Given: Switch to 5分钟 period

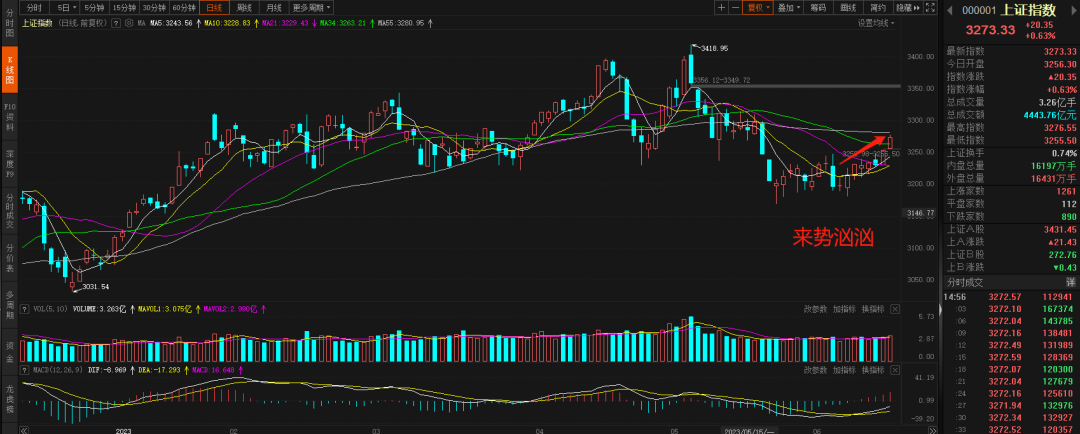Looking at the screenshot, I should pyautogui.click(x=94, y=8).
